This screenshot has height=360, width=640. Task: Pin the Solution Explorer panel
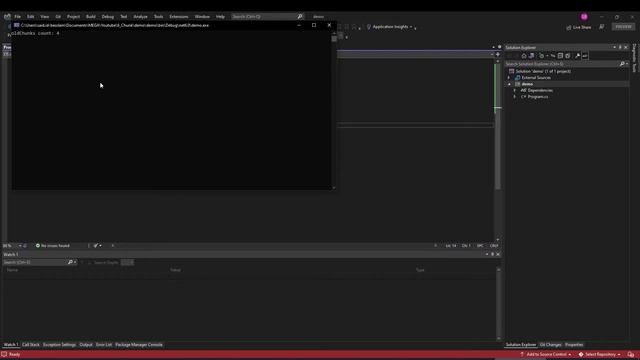pyautogui.click(x=620, y=47)
